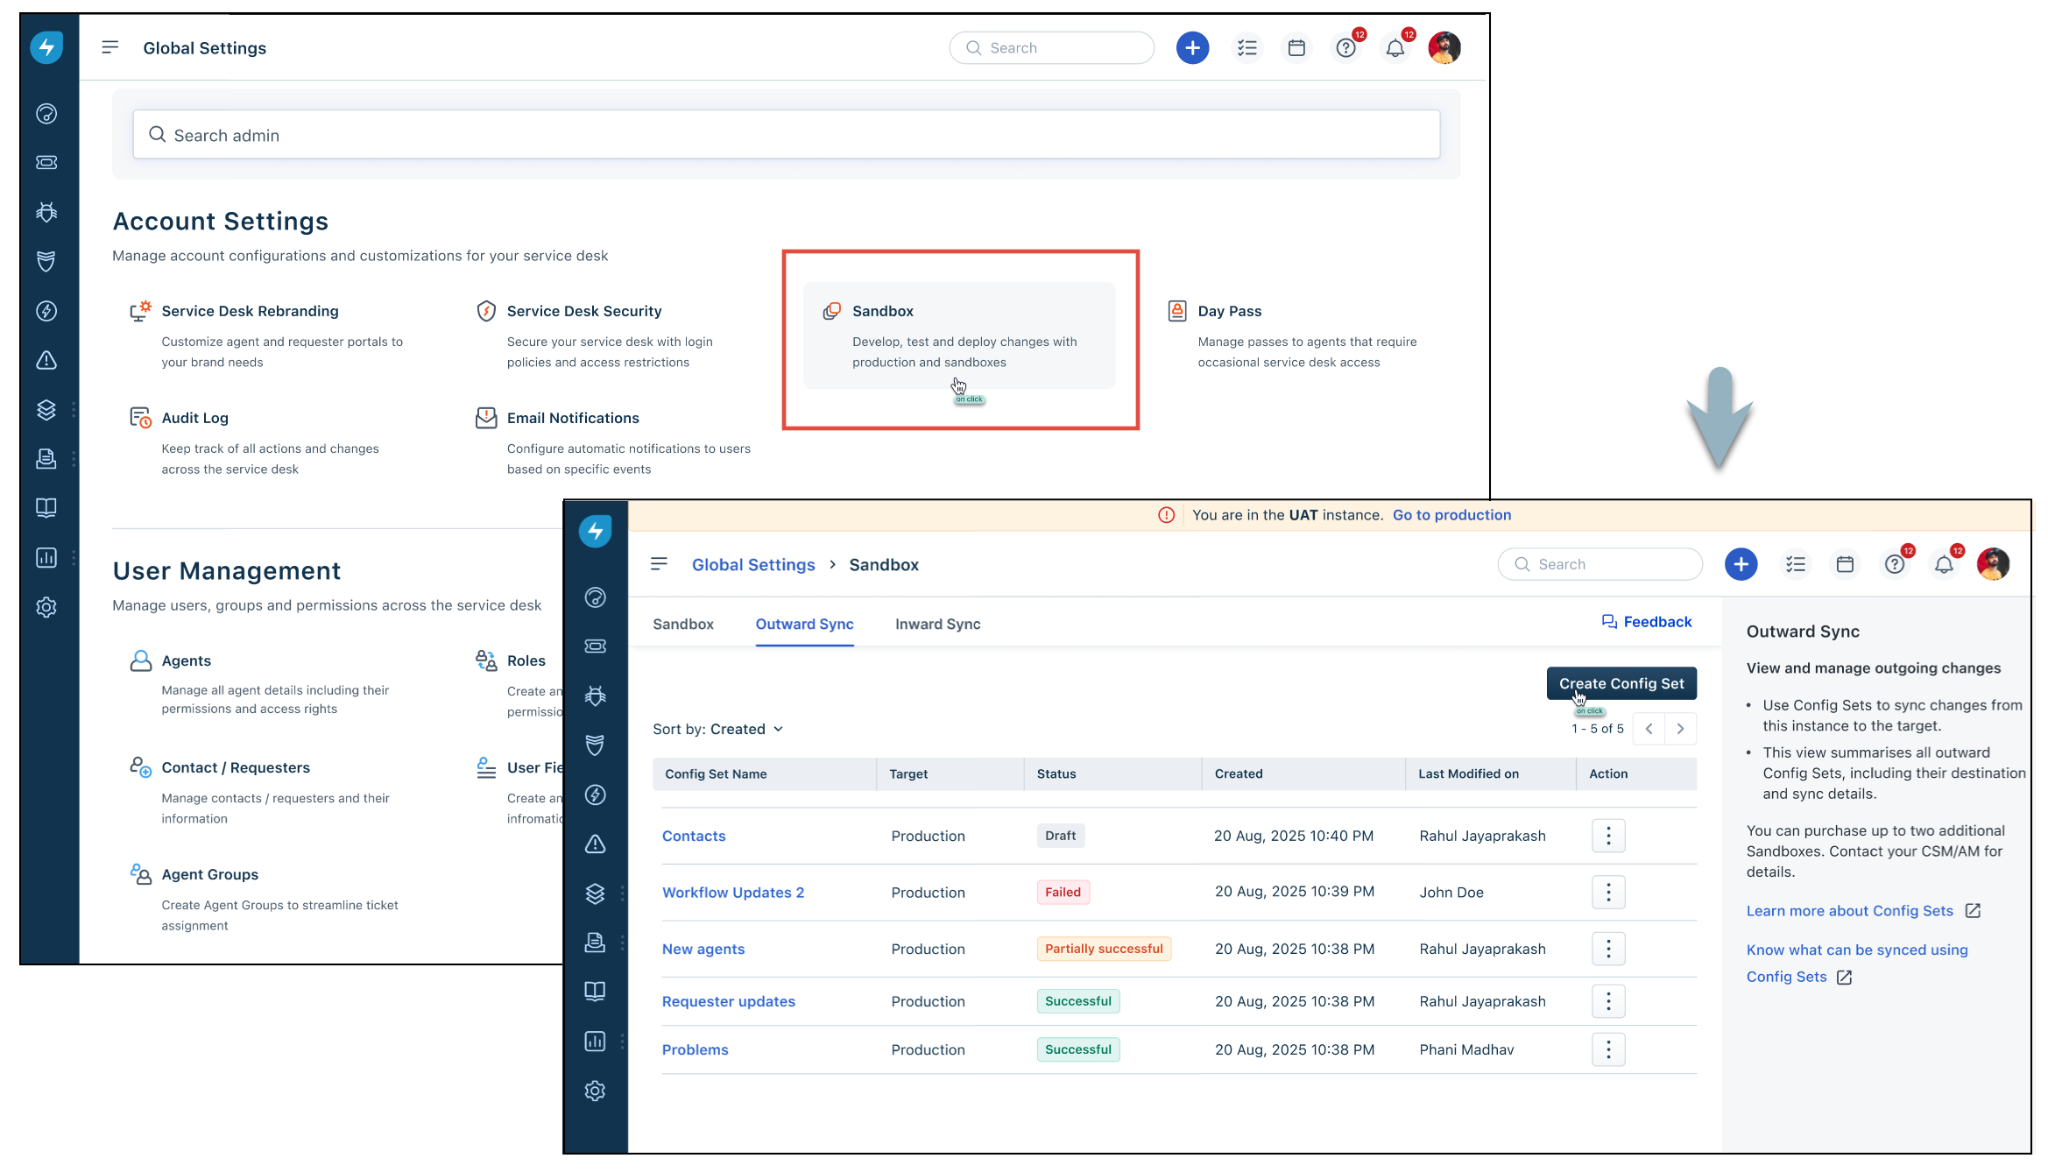2048x1176 pixels.
Task: Click the Go to production link
Action: 1451,515
